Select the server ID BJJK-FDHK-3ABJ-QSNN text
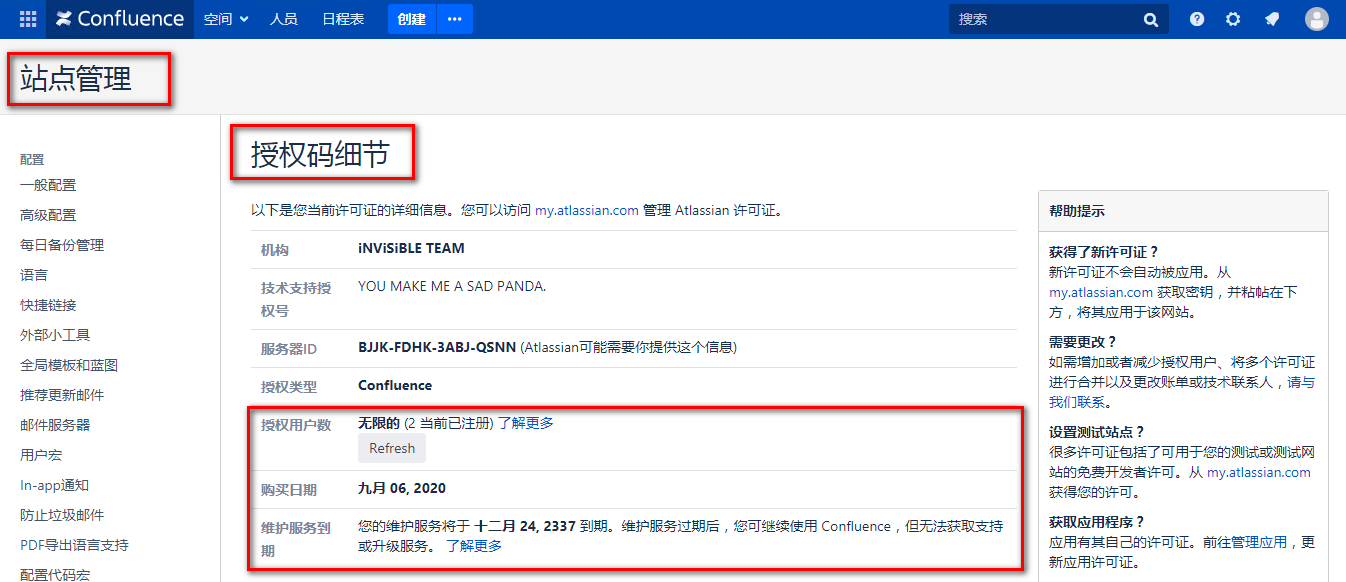This screenshot has height=582, width=1346. [437, 348]
